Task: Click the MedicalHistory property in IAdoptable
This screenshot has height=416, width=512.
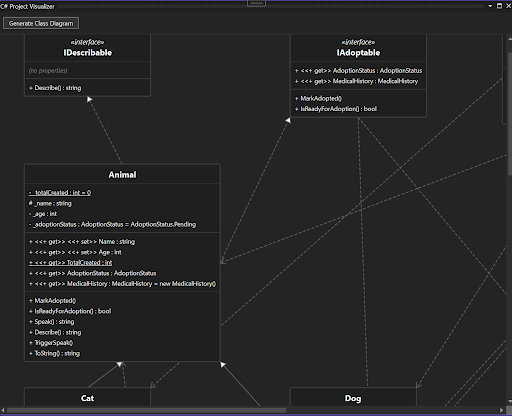Action: 356,81
